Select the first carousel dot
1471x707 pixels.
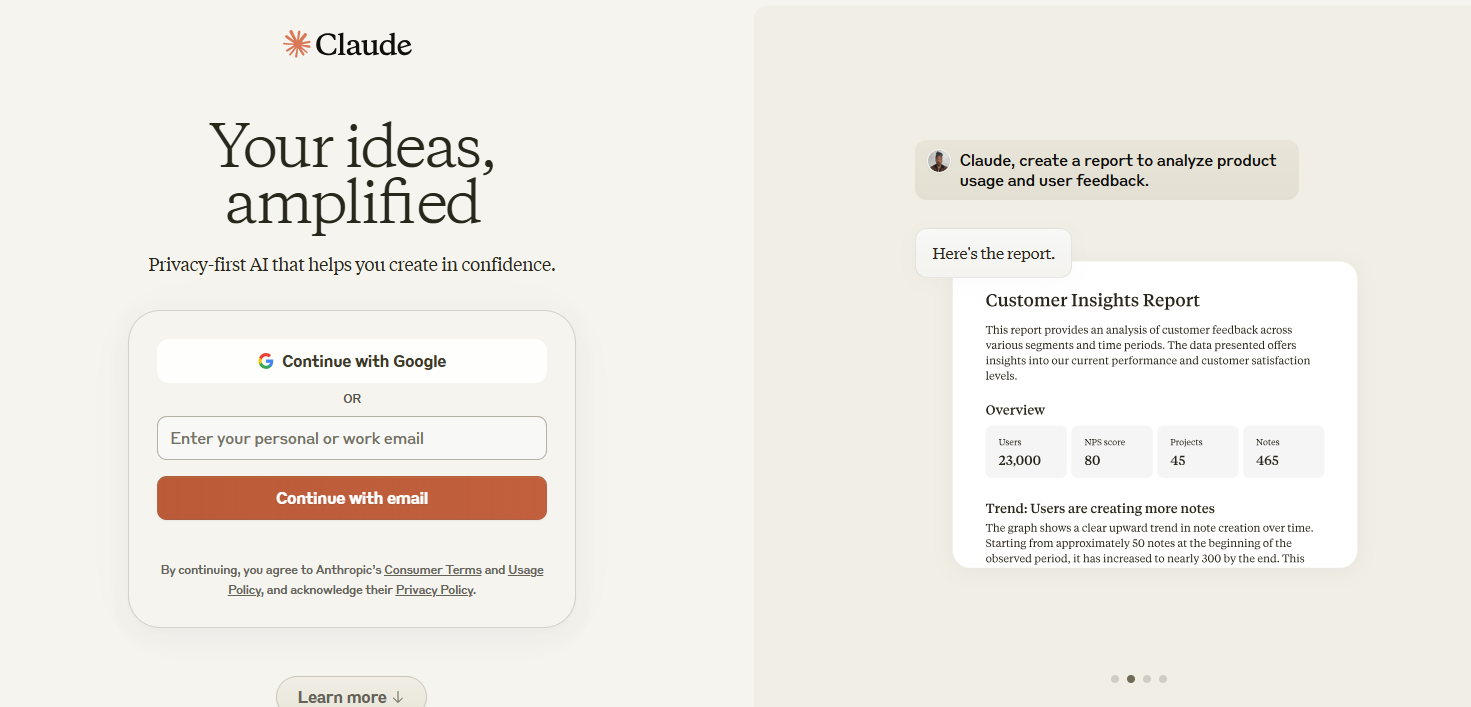(1115, 679)
